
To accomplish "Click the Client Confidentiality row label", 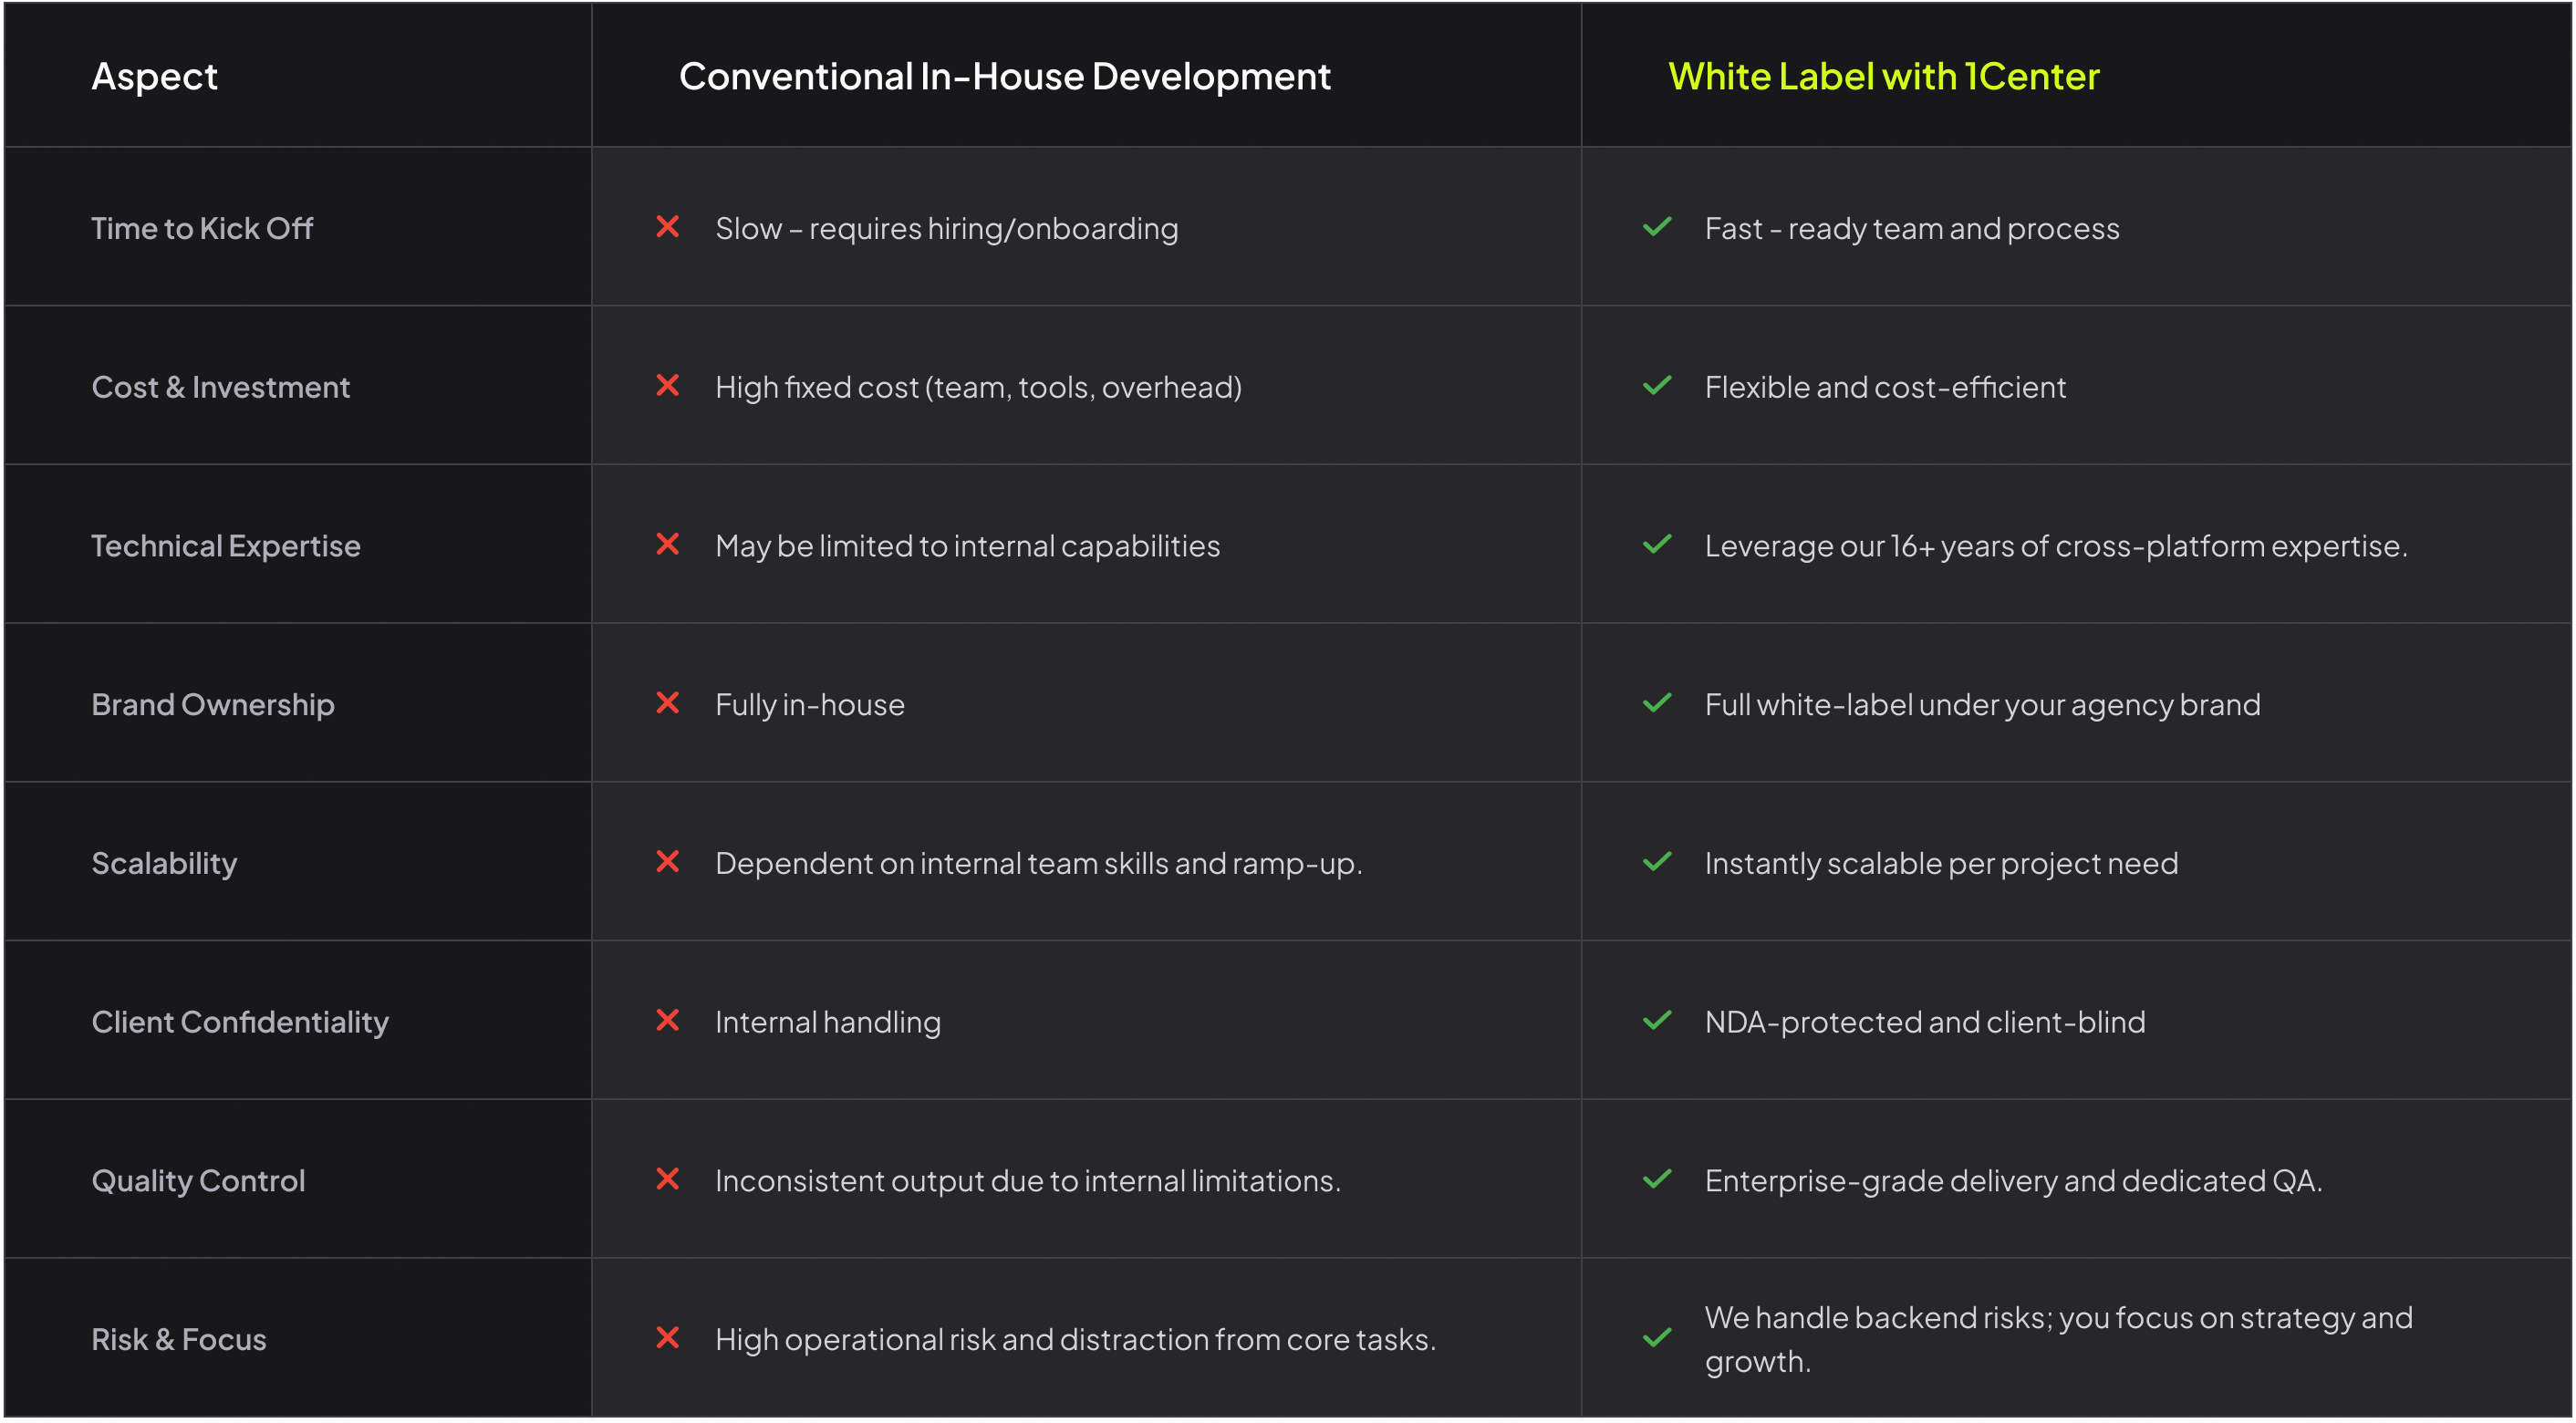I will [240, 1022].
